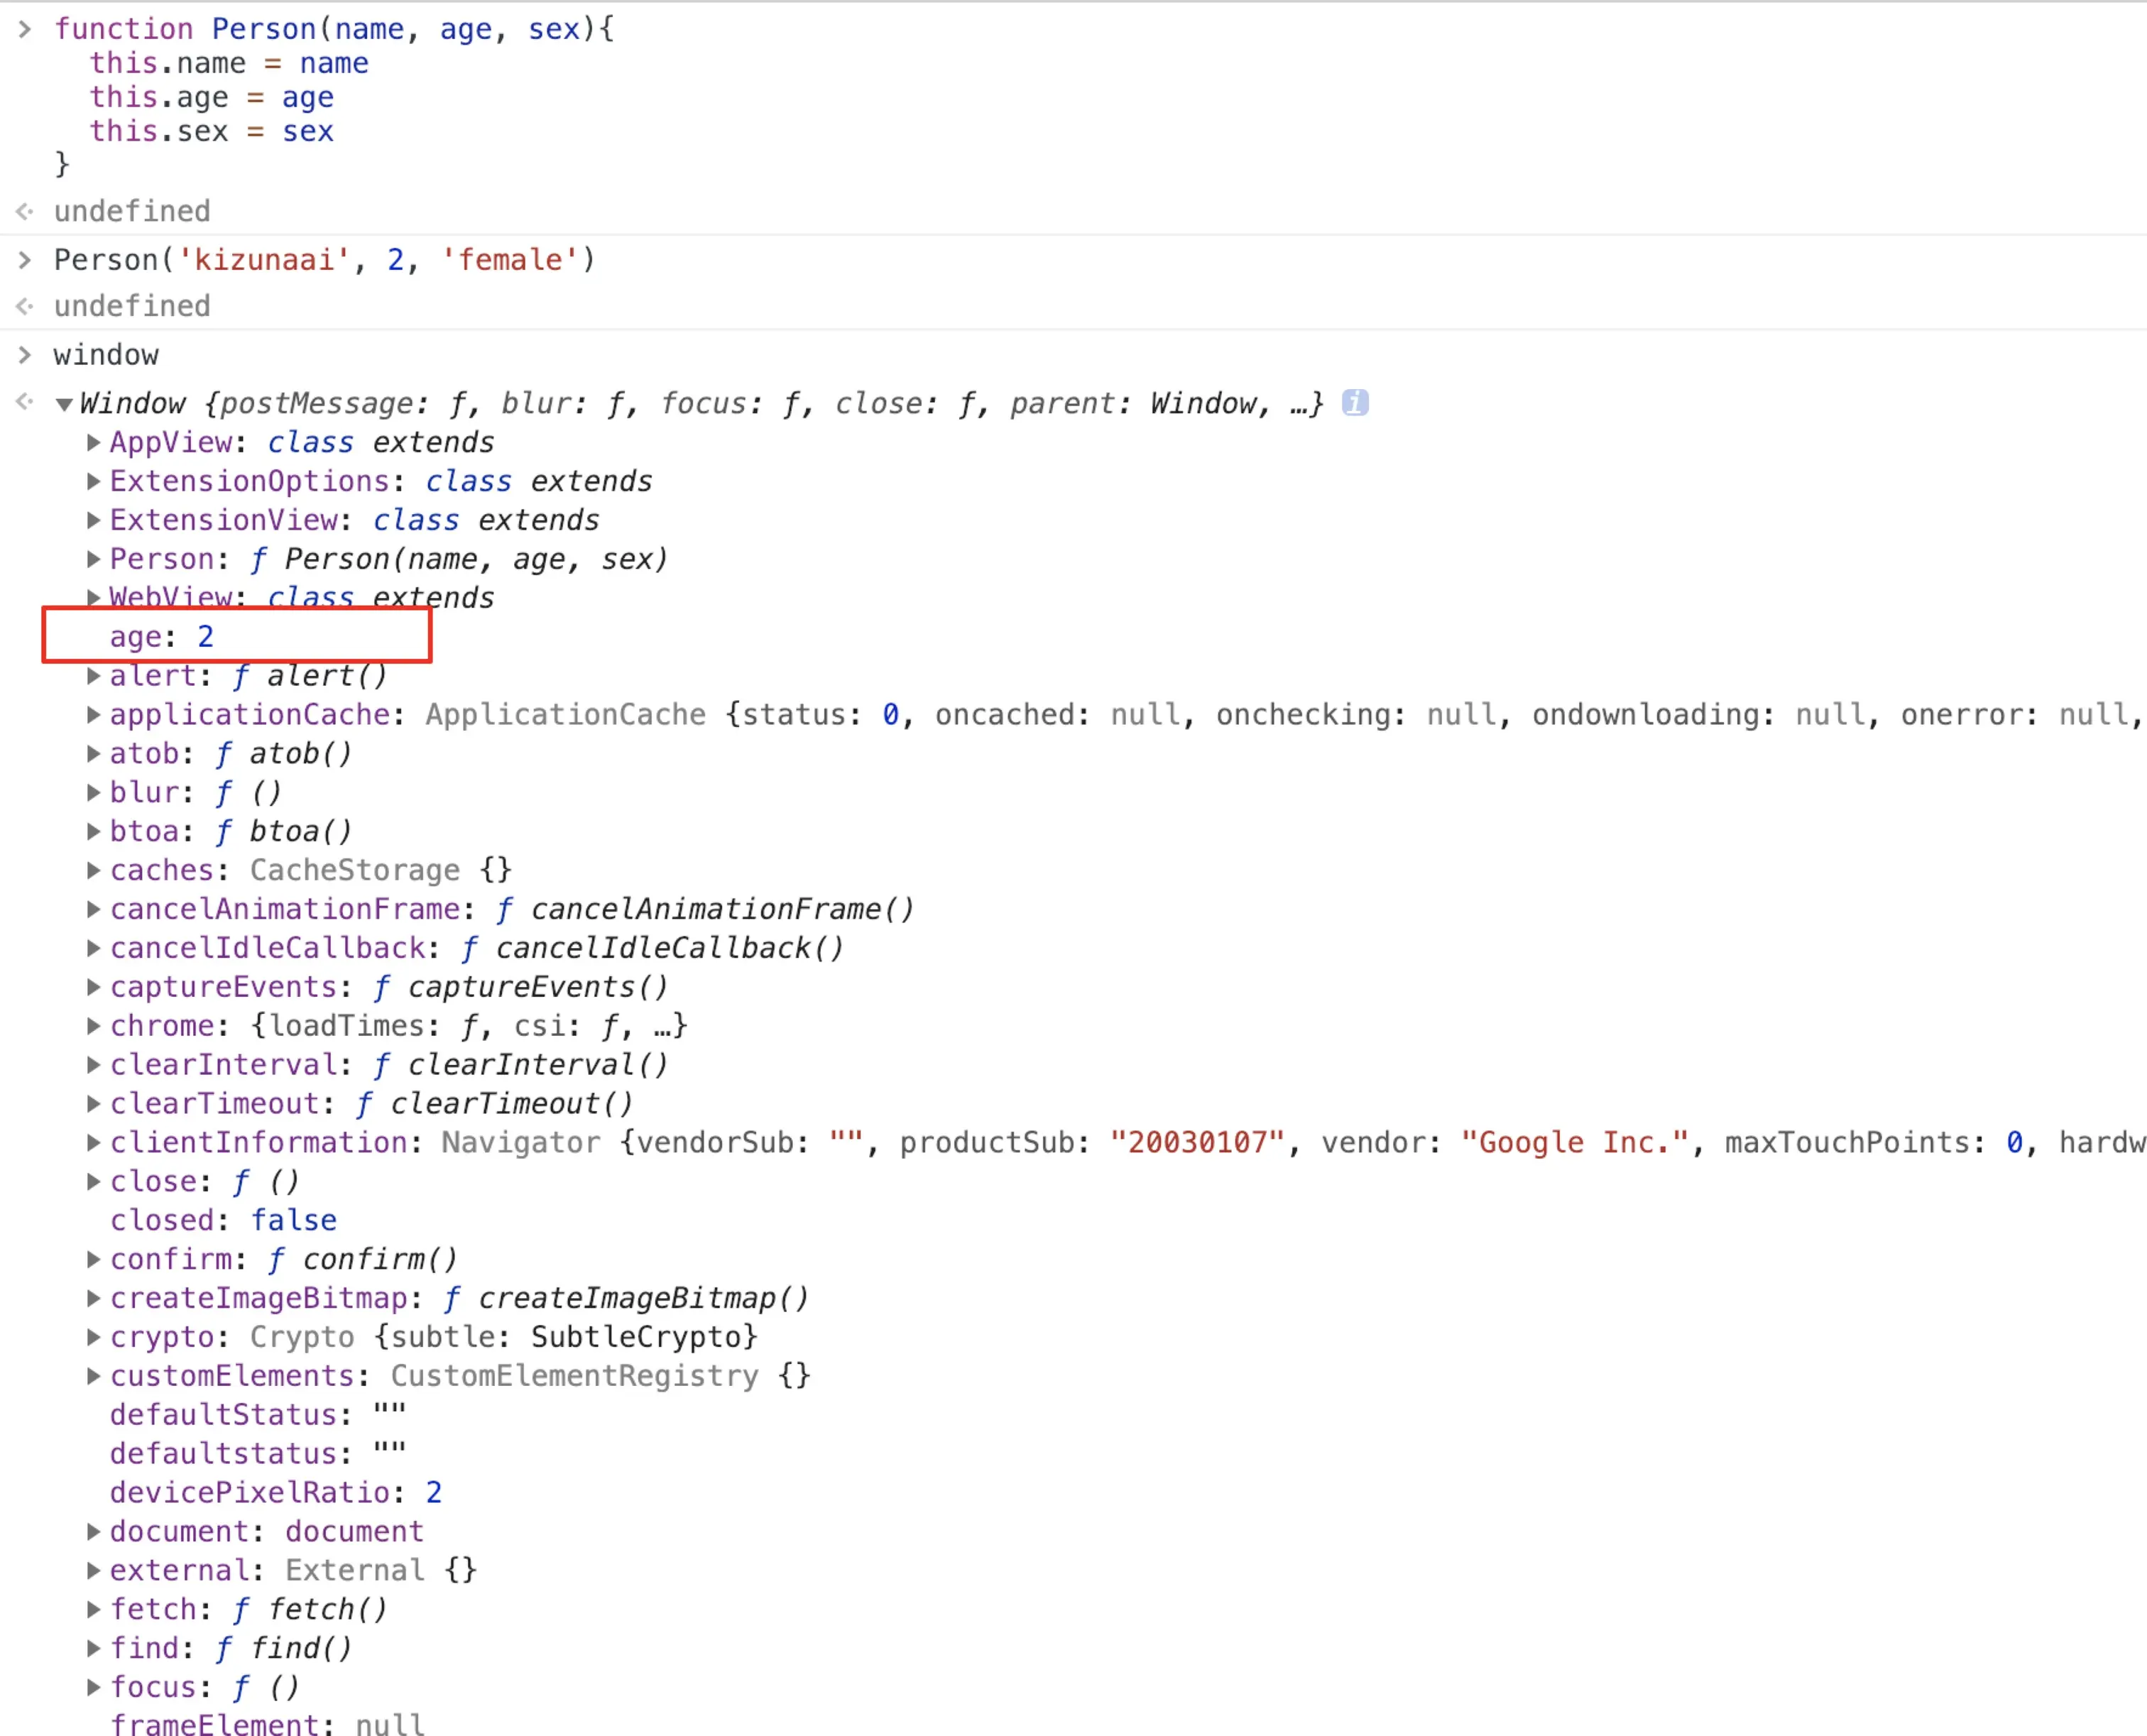Expand the clientInformation Navigator entry

point(93,1142)
